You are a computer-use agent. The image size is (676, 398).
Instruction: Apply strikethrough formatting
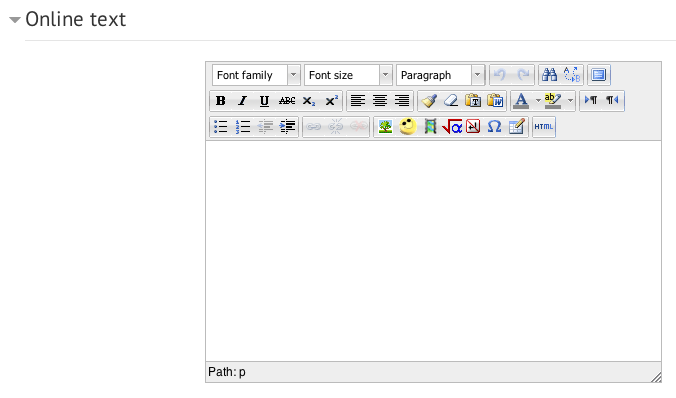tap(287, 101)
